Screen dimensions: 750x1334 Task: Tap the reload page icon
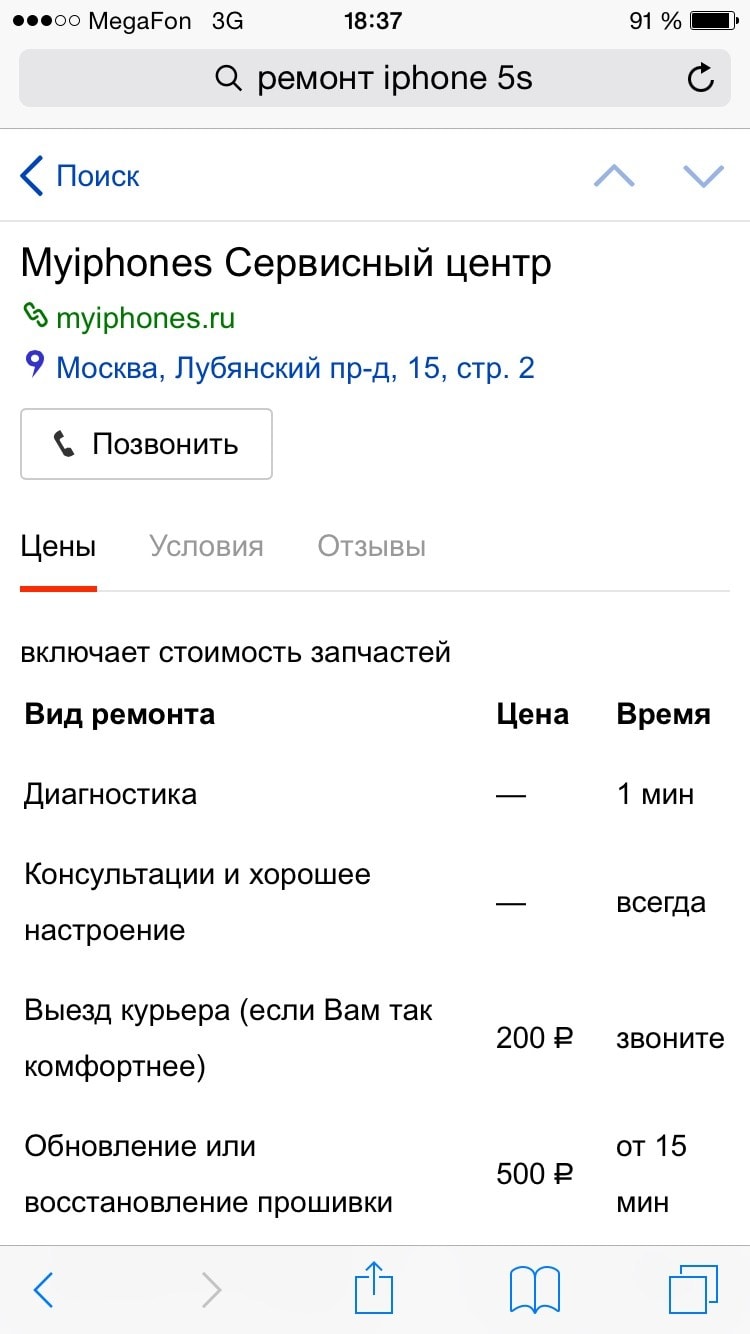coord(702,78)
